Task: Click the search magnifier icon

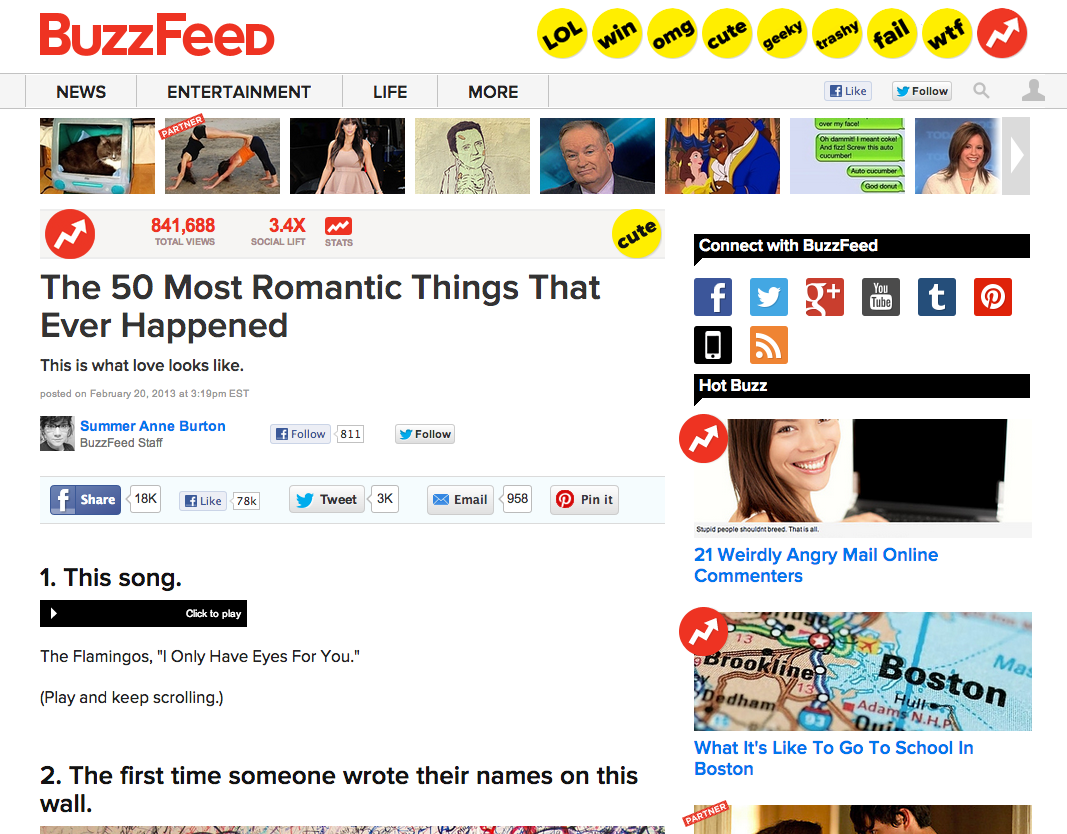Action: tap(981, 90)
